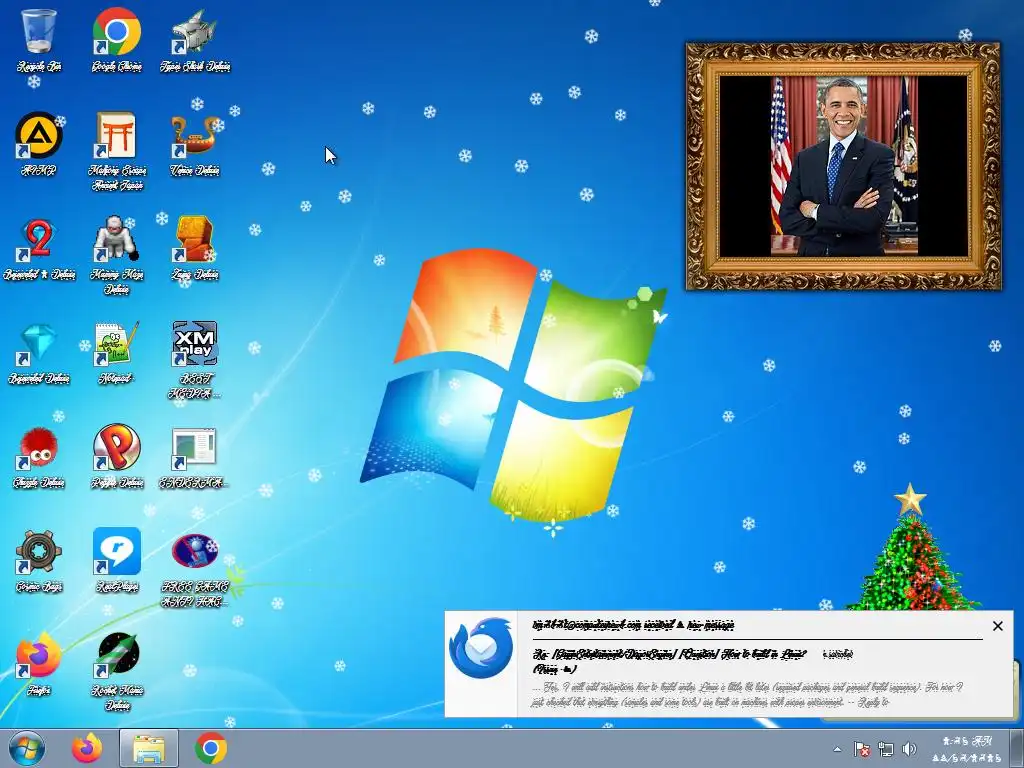Select the Mummy Maze Deluxe shortcut
Image resolution: width=1024 pixels, height=768 pixels.
tap(116, 256)
